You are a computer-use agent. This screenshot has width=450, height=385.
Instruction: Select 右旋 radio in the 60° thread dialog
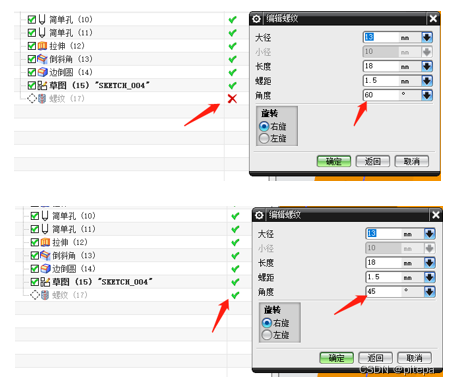tap(264, 127)
